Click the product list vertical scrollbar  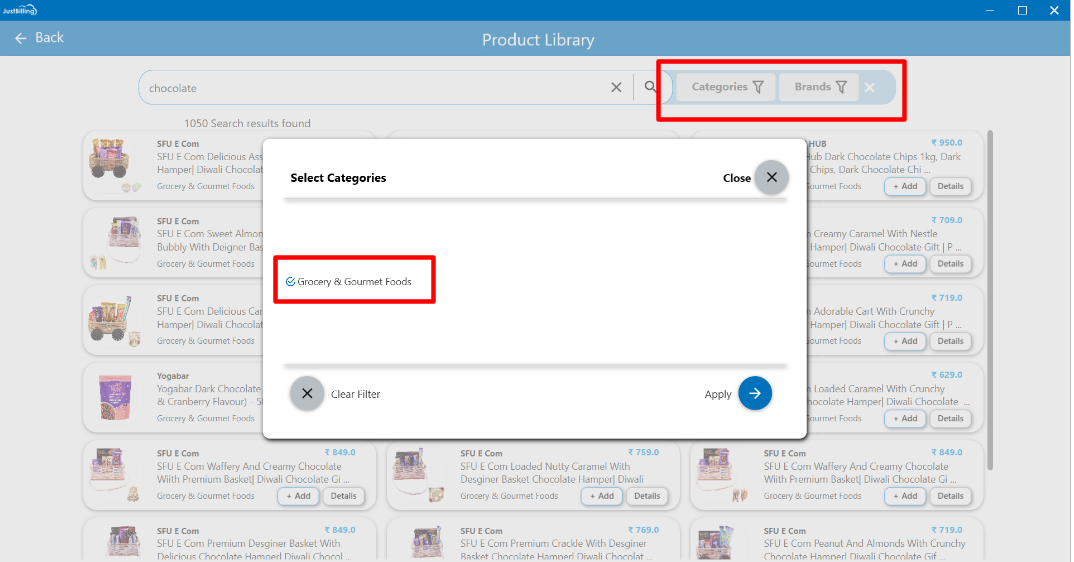pos(990,300)
